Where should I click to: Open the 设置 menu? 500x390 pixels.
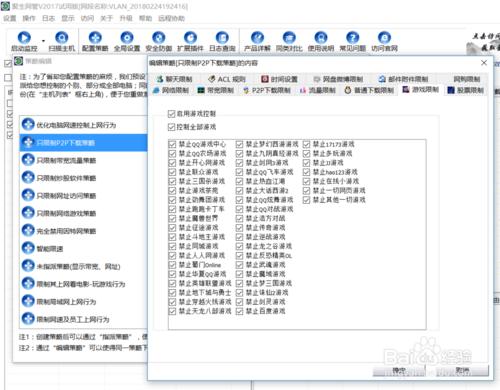click(10, 18)
